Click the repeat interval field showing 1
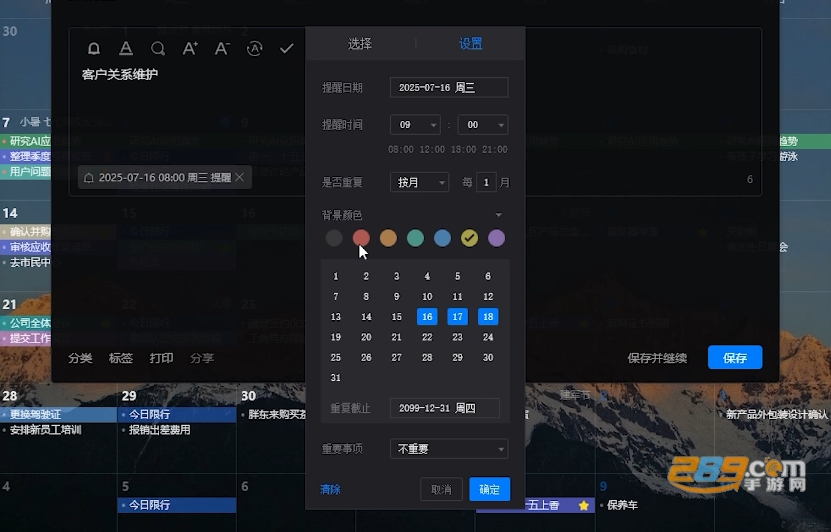 [486, 182]
